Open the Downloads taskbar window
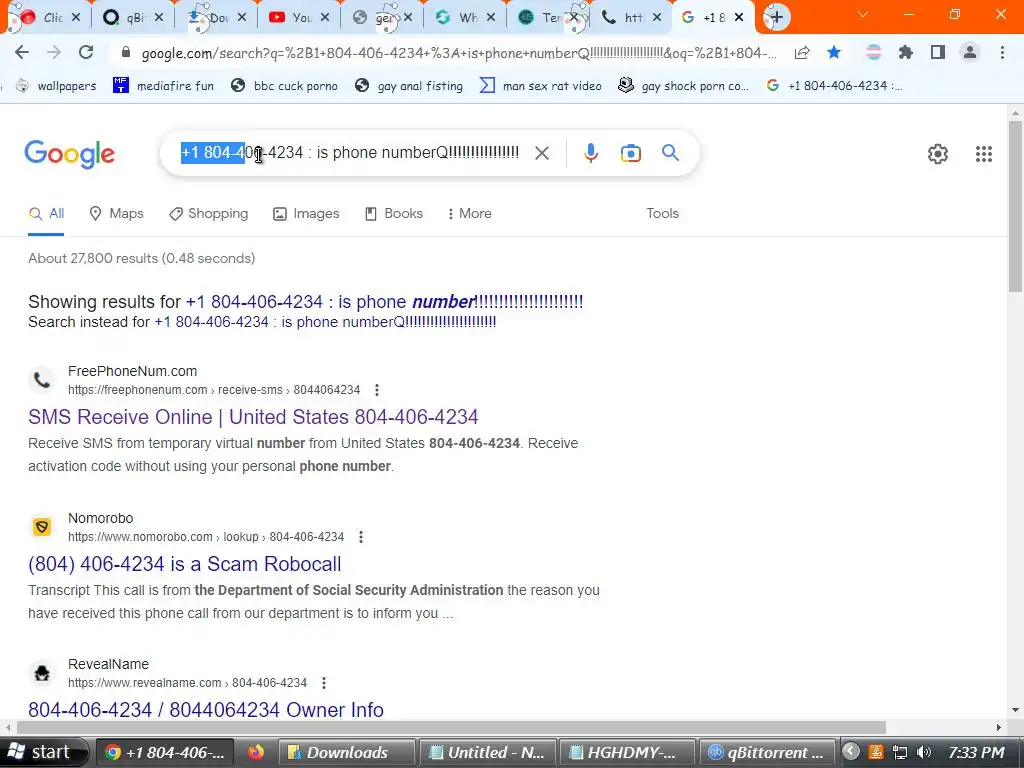The width and height of the screenshot is (1024, 768). [346, 752]
